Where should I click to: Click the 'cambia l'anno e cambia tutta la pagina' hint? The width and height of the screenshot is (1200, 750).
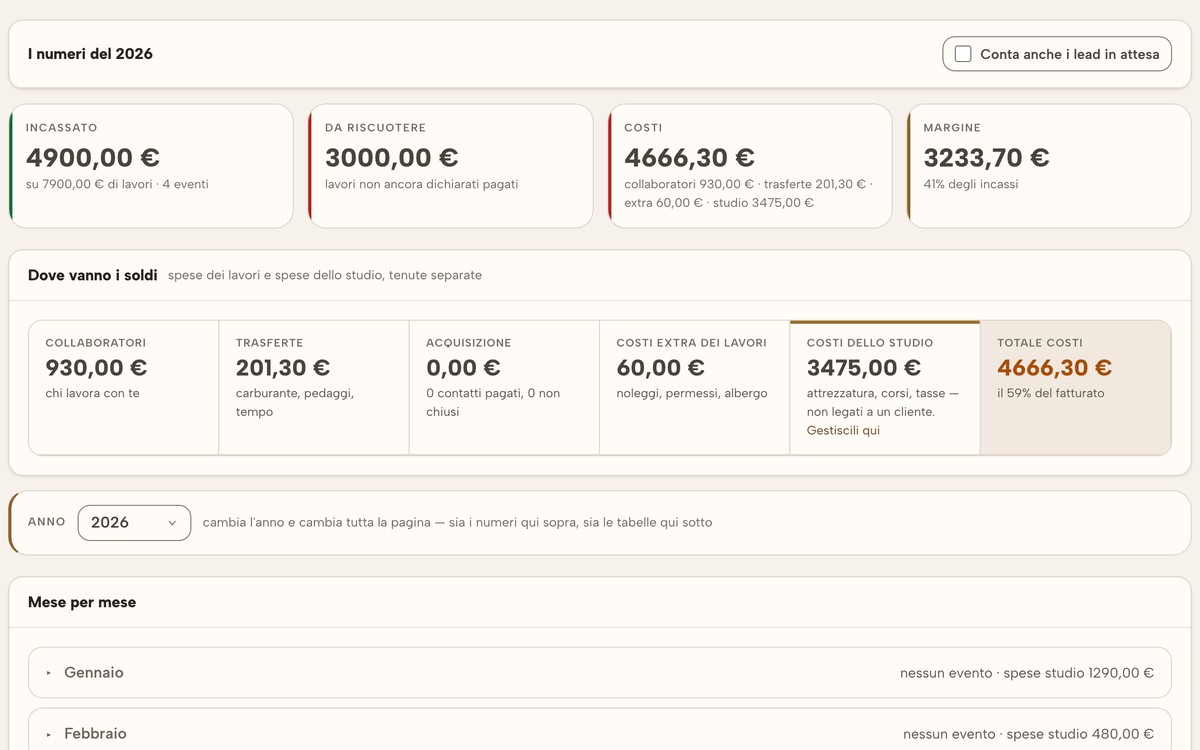tap(458, 522)
